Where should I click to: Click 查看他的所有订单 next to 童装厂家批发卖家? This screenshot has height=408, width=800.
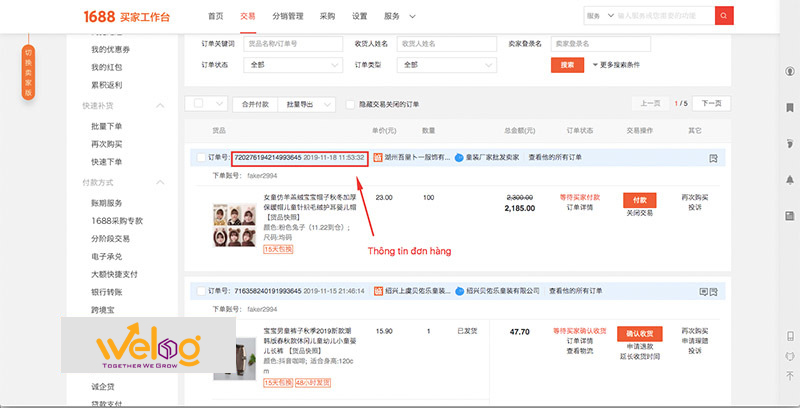point(555,158)
